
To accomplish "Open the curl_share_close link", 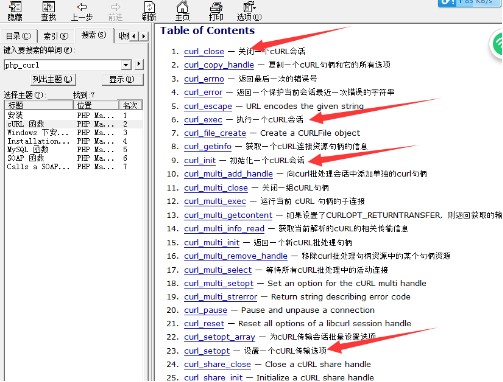I will (x=217, y=364).
